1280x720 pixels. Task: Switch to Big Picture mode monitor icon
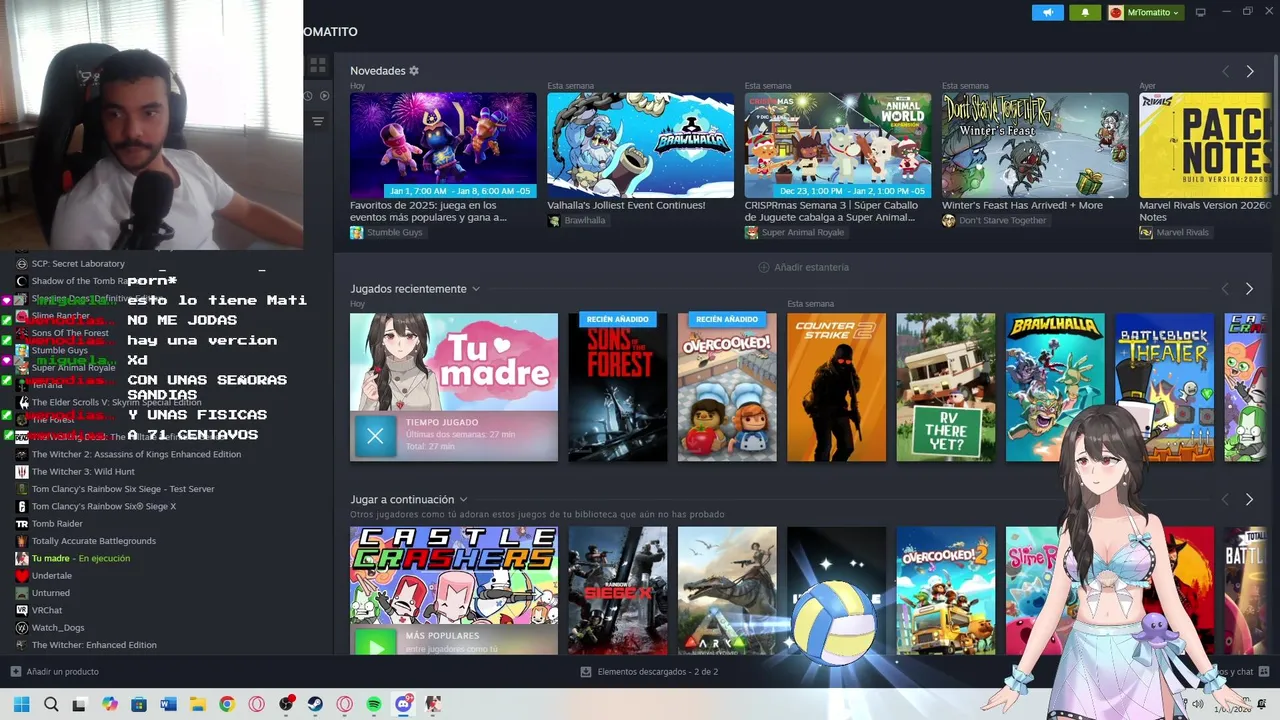(1201, 12)
